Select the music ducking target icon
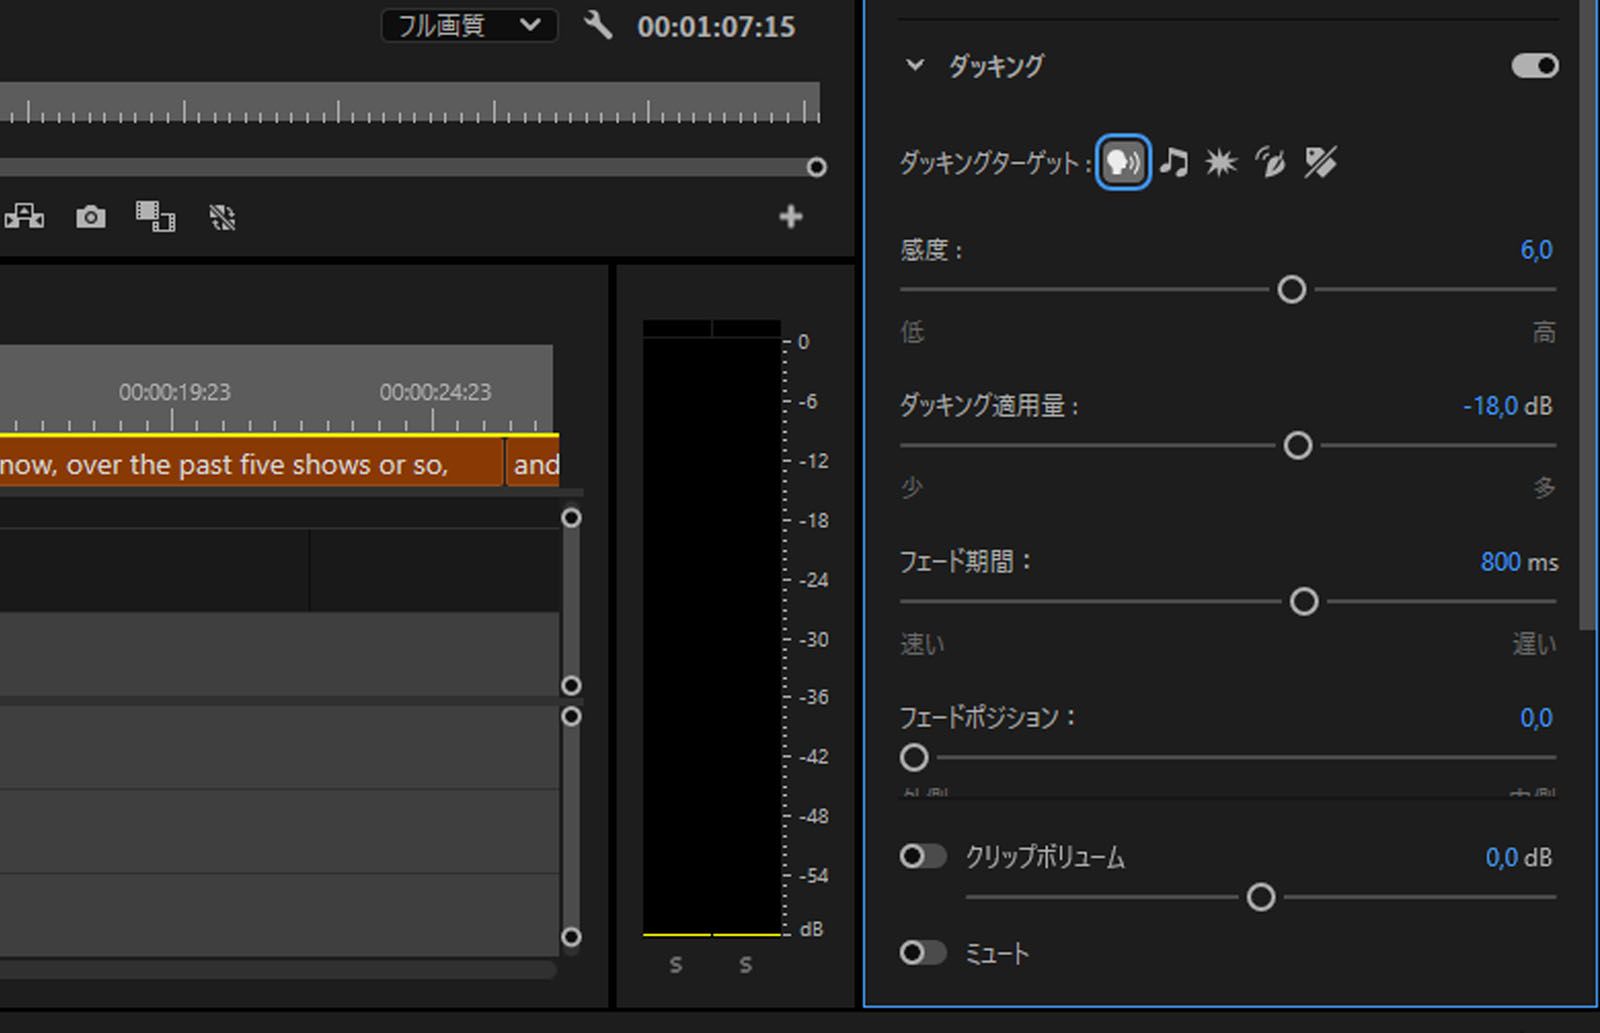 click(x=1175, y=162)
